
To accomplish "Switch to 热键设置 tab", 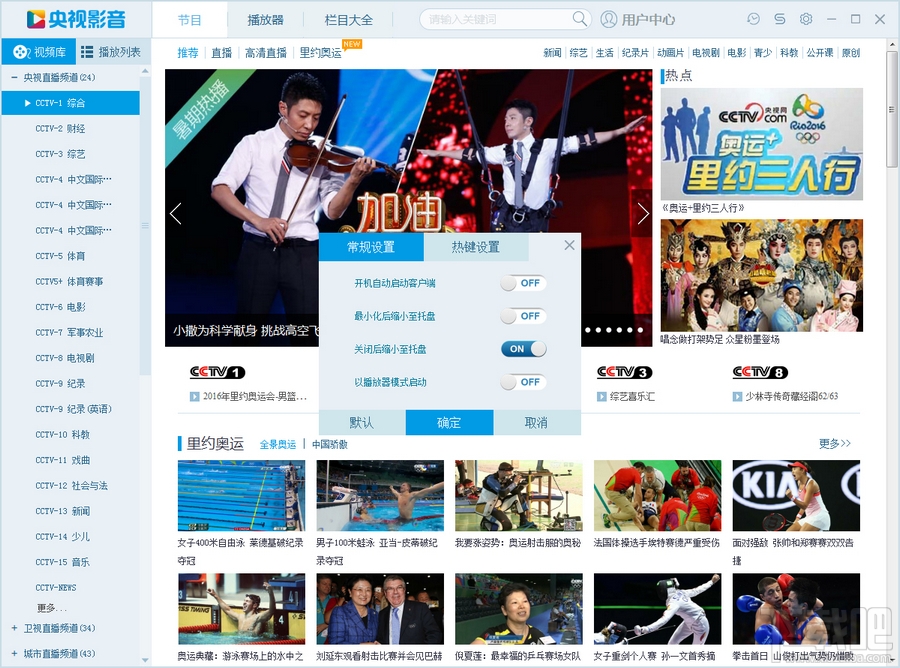I will click(476, 247).
